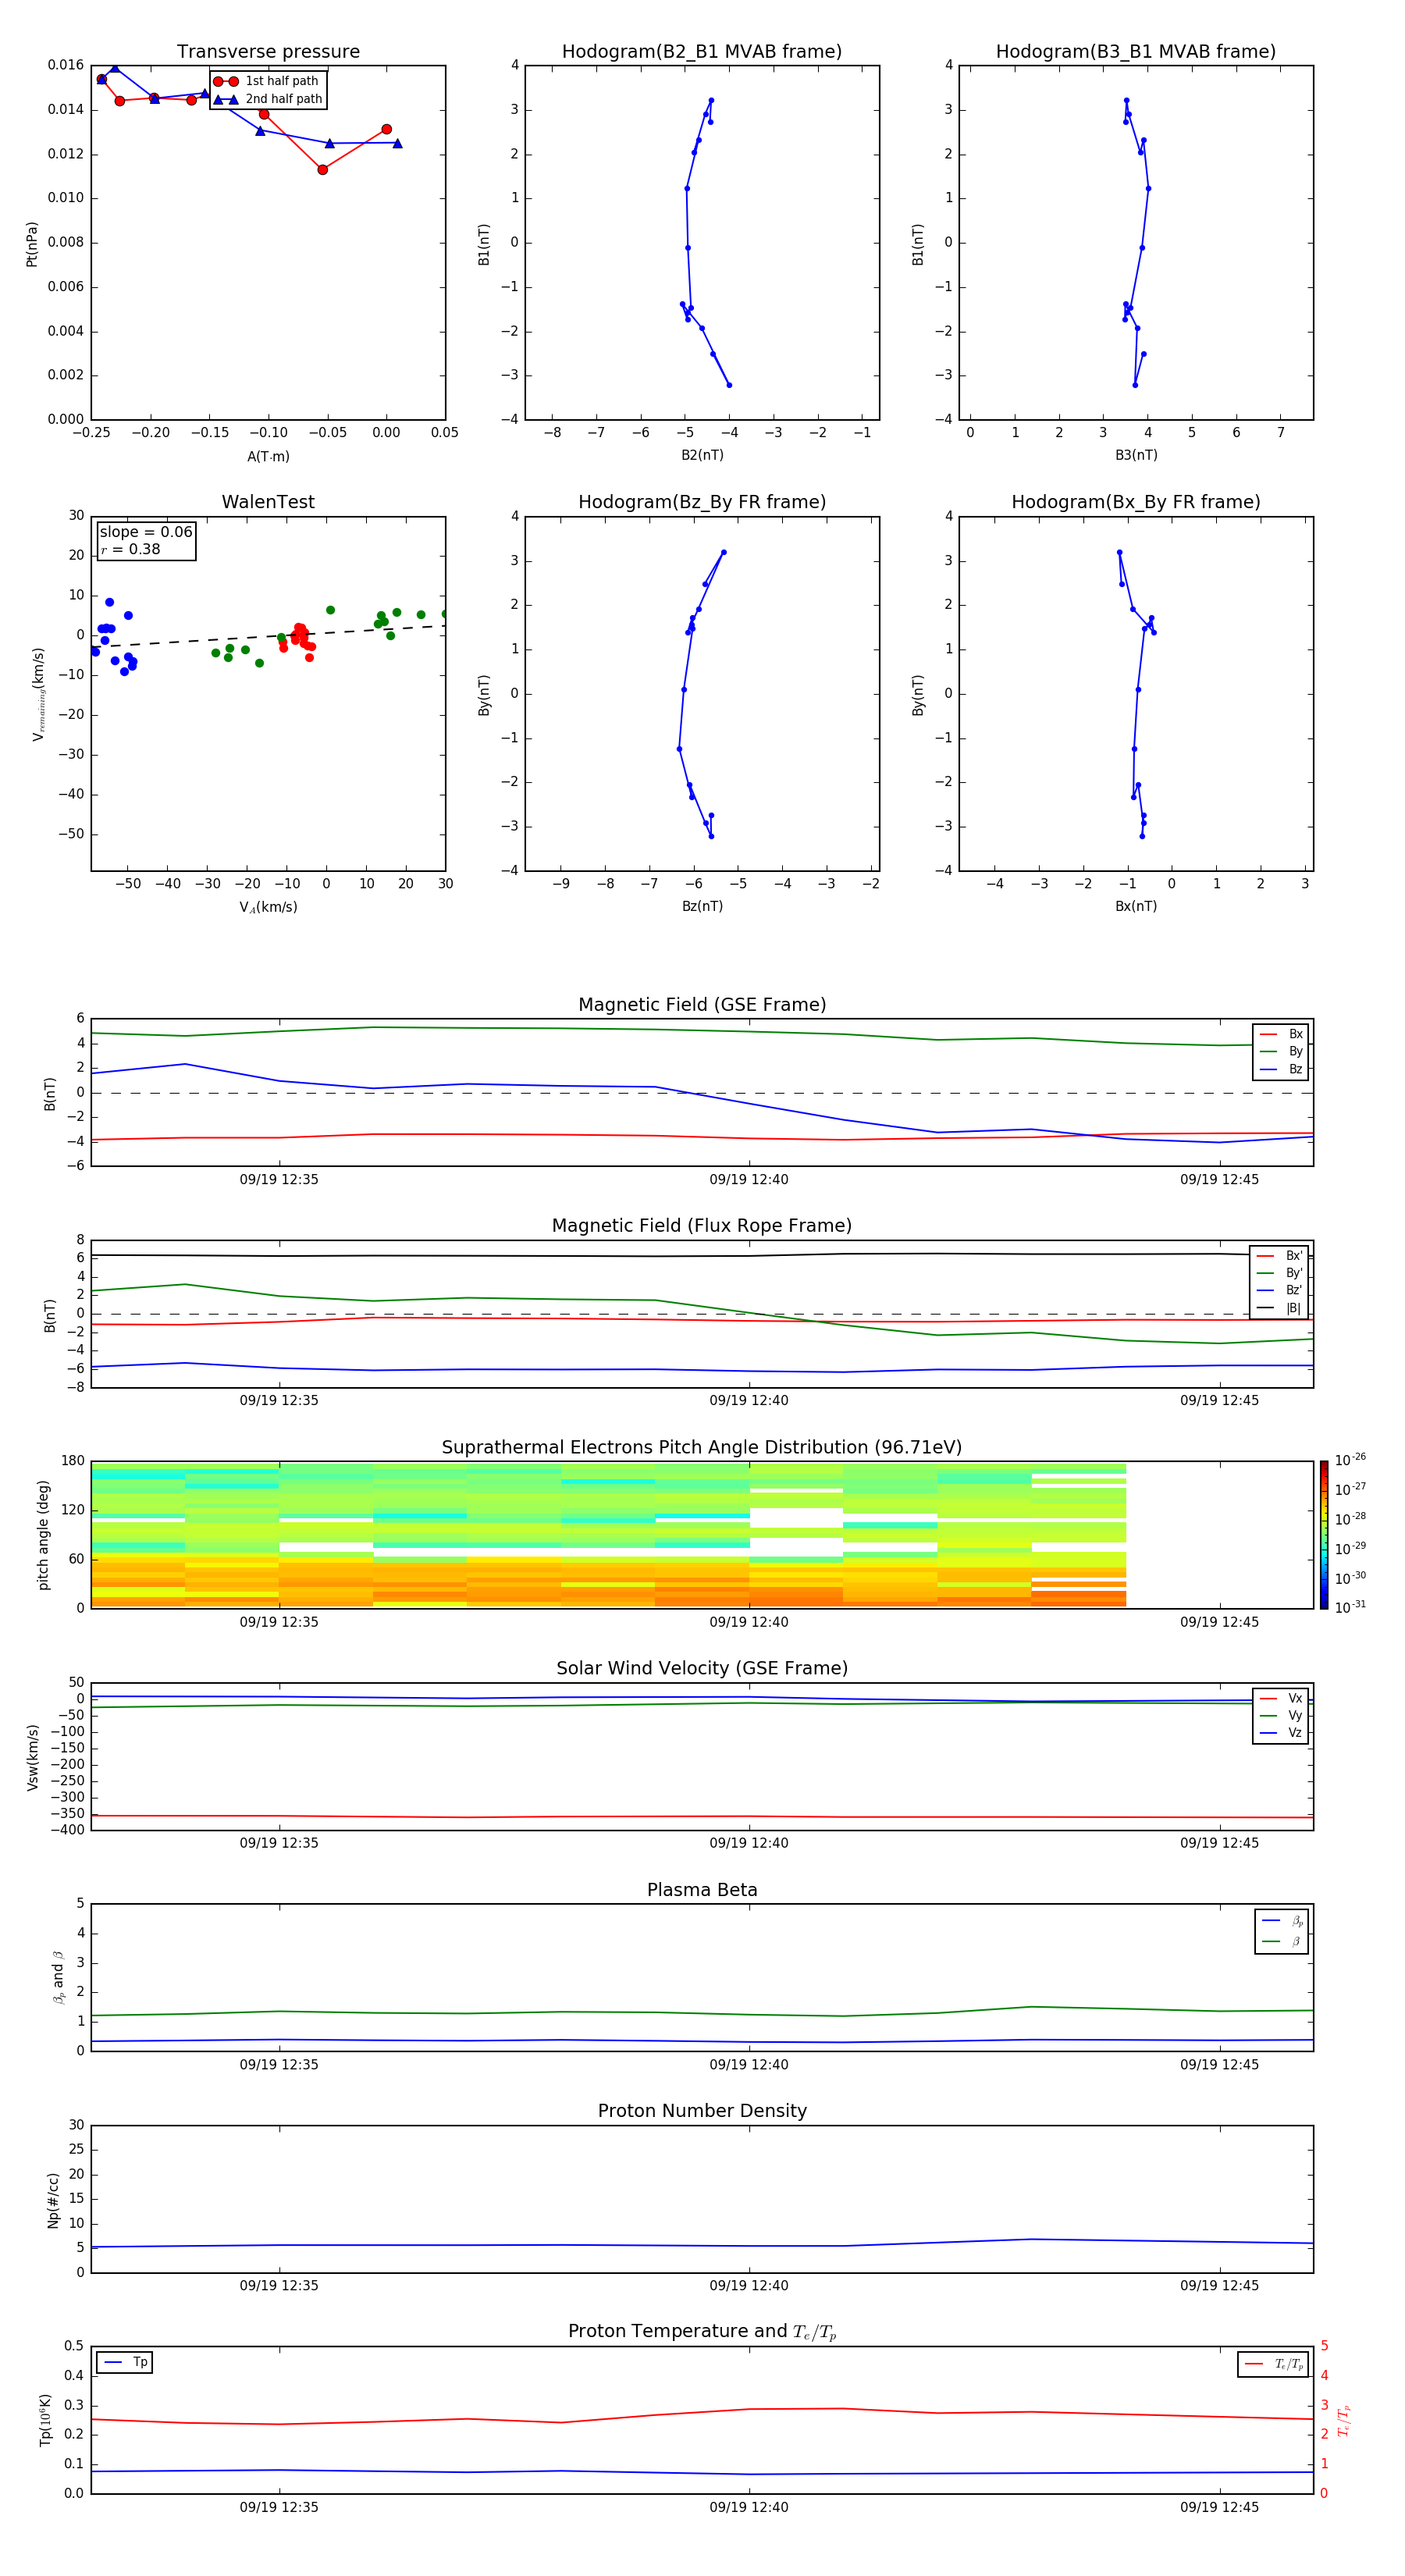Click the "WalenTest" plot title
The width and height of the screenshot is (1405, 2576).
268,502
